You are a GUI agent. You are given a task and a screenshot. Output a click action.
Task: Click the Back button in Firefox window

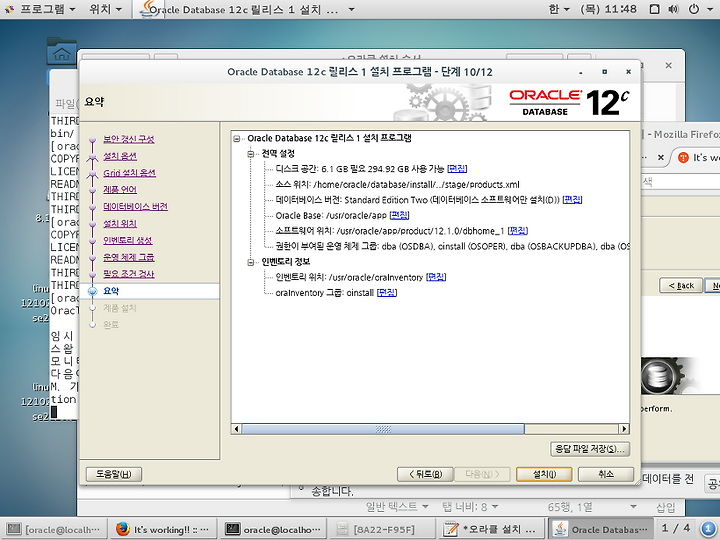(x=681, y=286)
